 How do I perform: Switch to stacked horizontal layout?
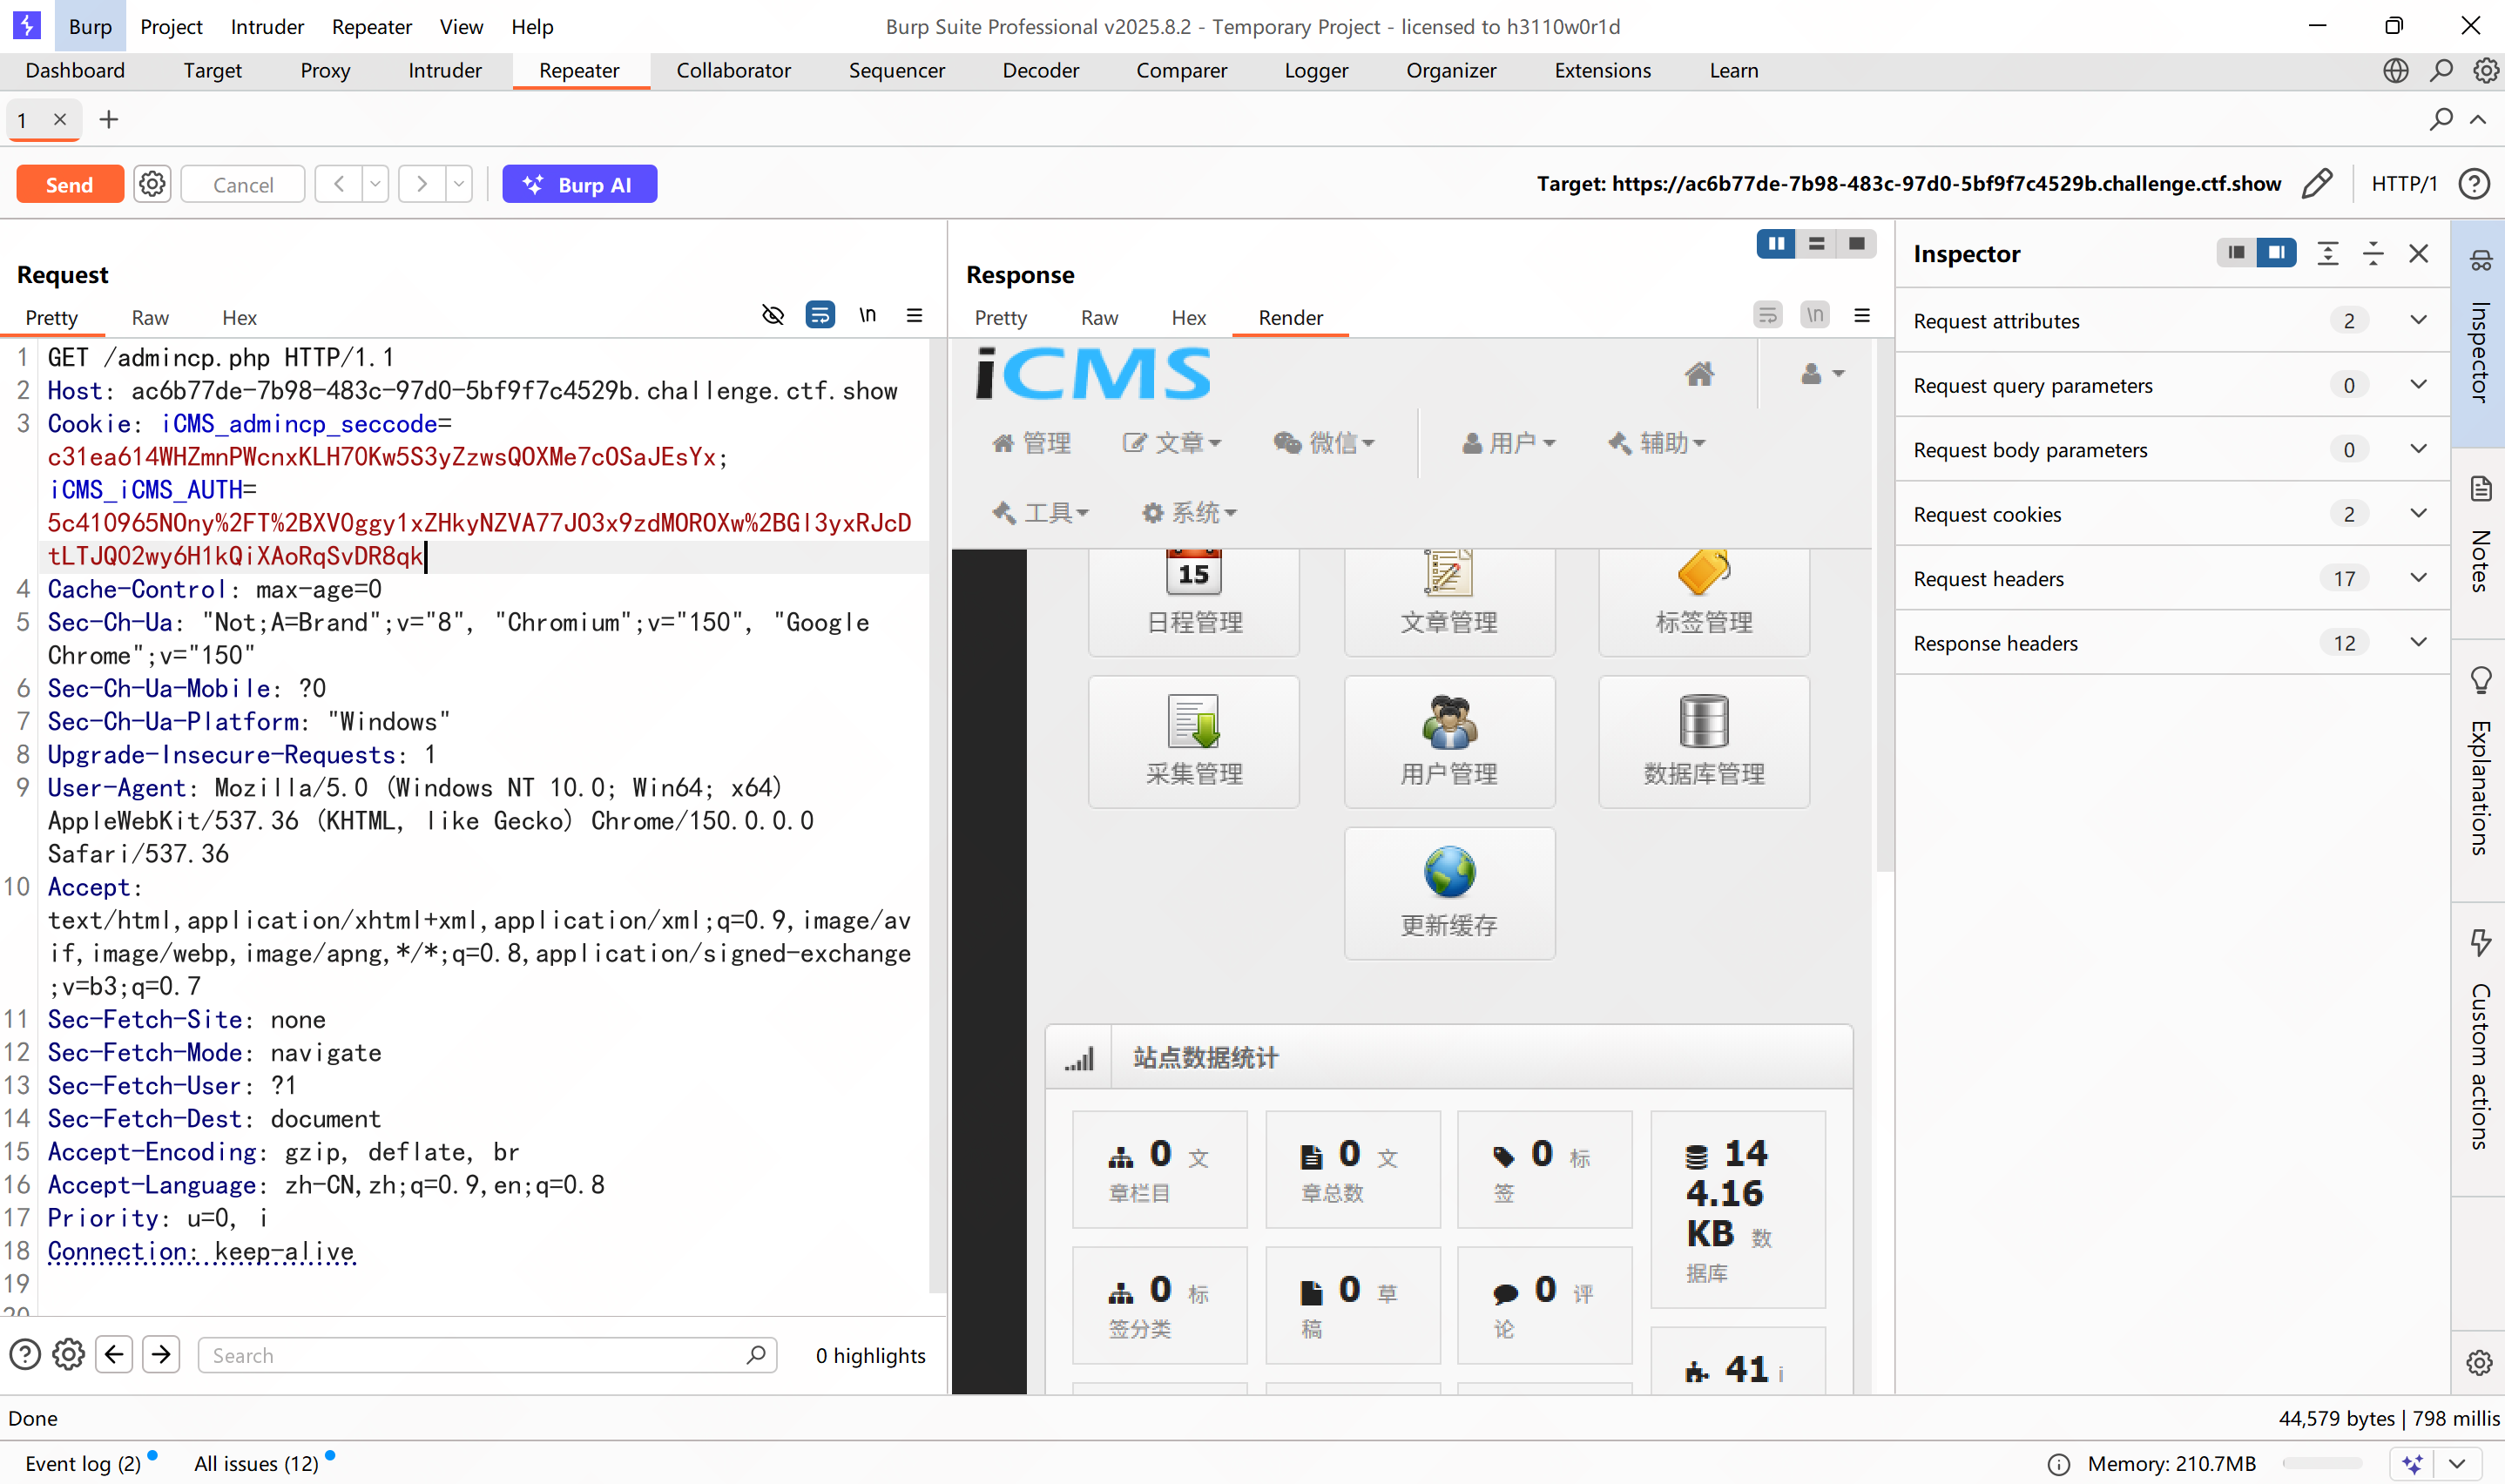click(x=1816, y=244)
